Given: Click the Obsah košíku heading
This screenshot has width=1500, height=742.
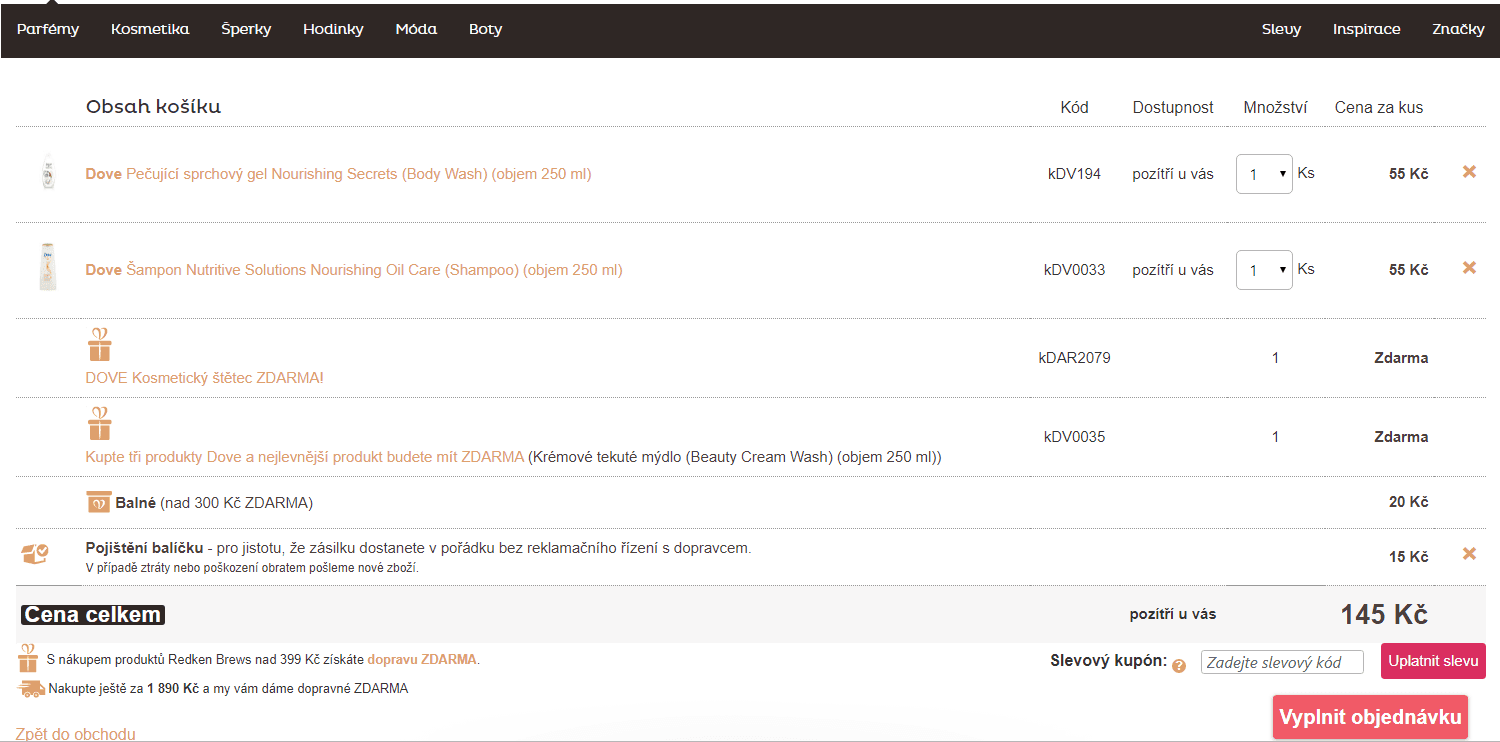Looking at the screenshot, I should [153, 107].
